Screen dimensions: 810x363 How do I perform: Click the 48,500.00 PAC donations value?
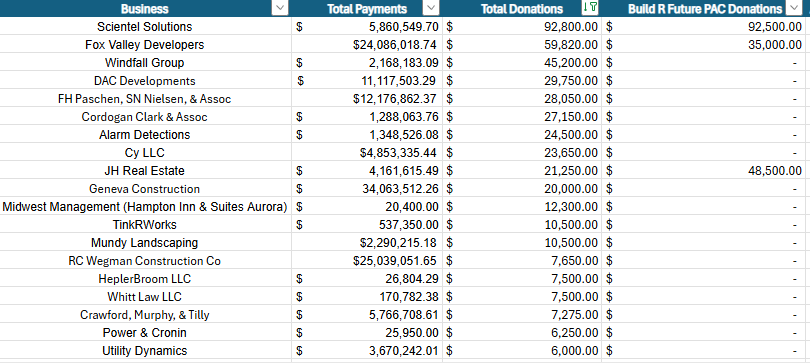(x=775, y=171)
